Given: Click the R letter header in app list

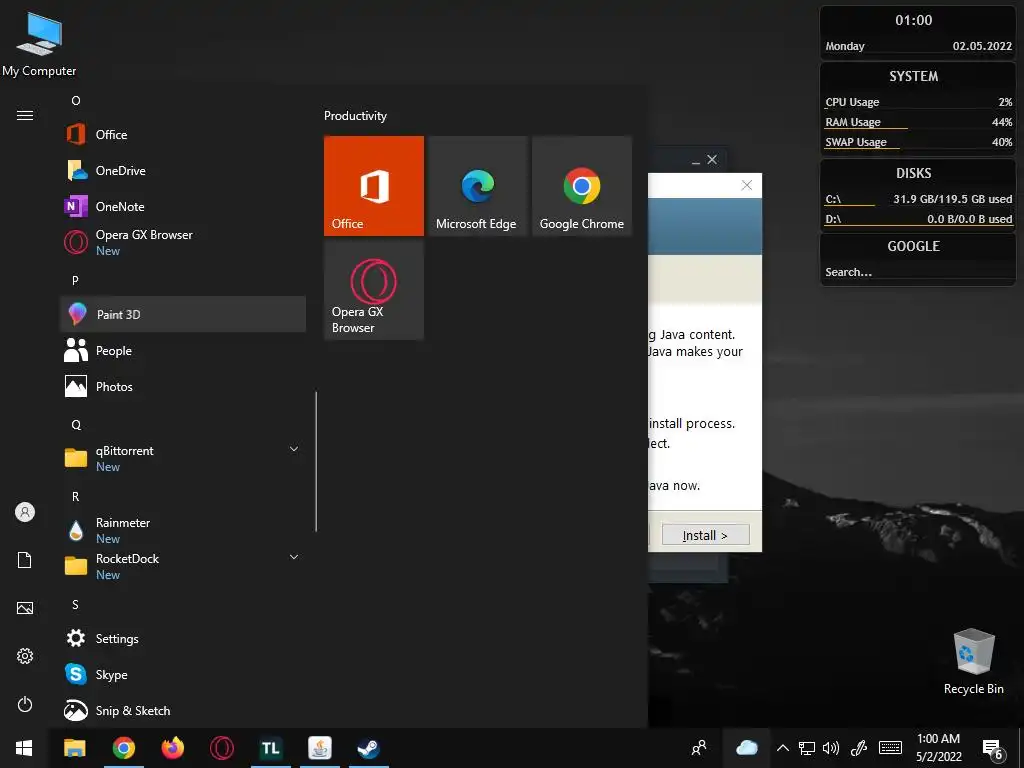Looking at the screenshot, I should coord(75,496).
